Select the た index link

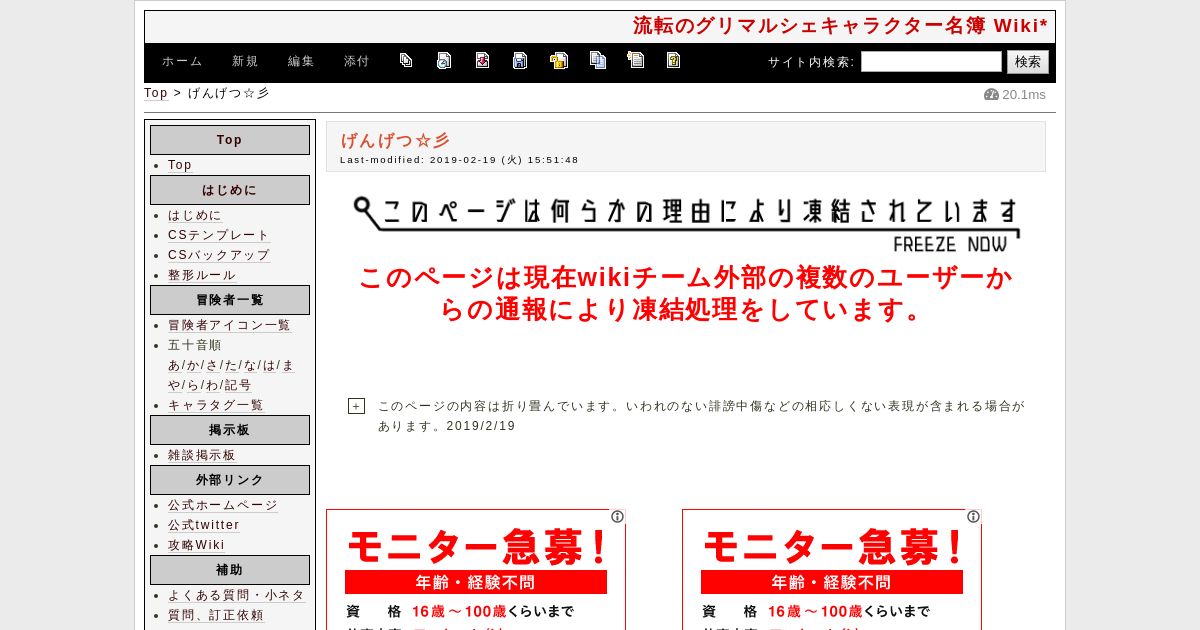(x=231, y=365)
